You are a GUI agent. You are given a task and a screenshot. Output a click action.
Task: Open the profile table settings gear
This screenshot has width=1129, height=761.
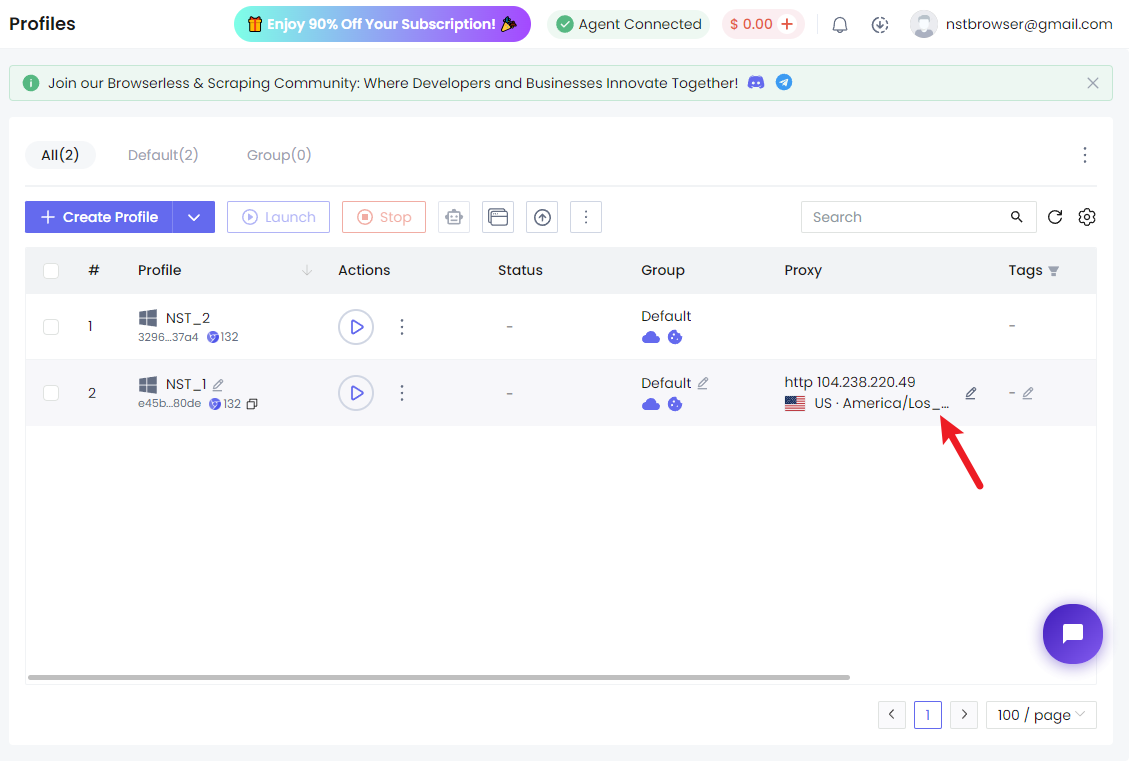tap(1087, 217)
